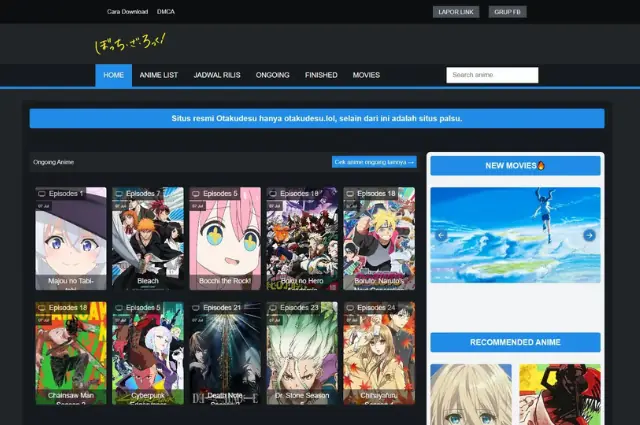Open the HOME tab
Image resolution: width=640 pixels, height=425 pixels.
(x=113, y=75)
